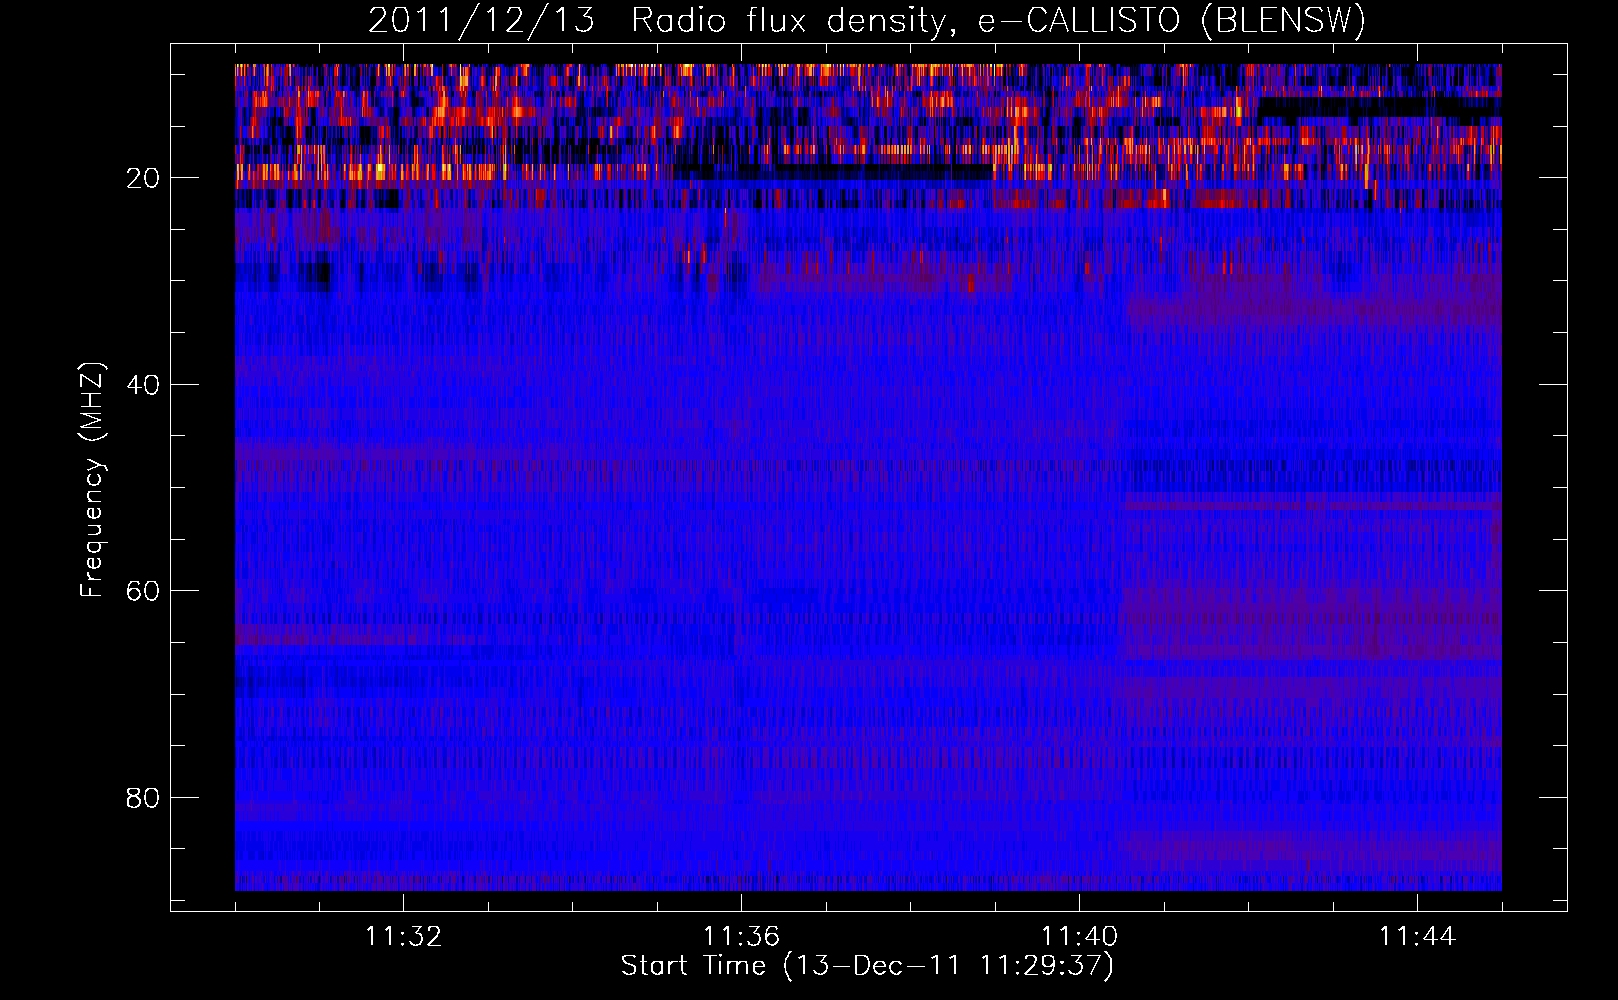
Task: Click the Start Time axis label
Action: 867,966
